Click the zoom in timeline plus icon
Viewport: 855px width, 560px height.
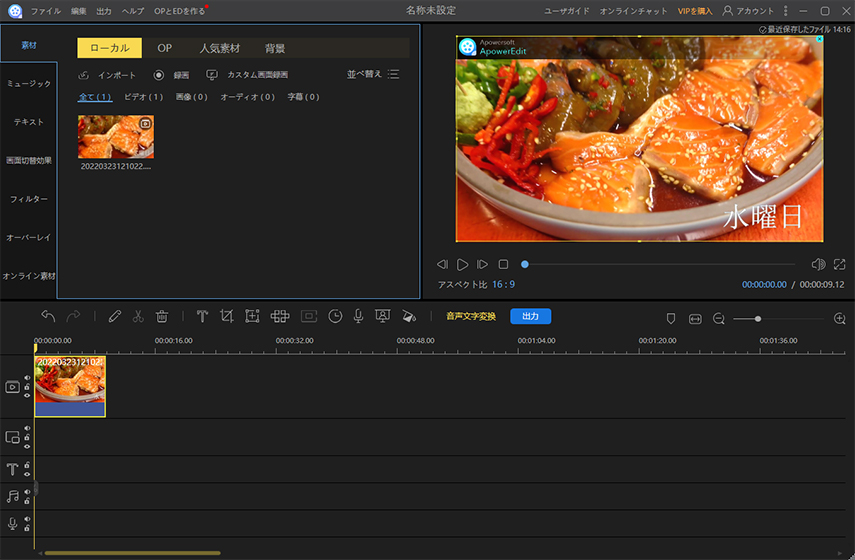pos(839,318)
